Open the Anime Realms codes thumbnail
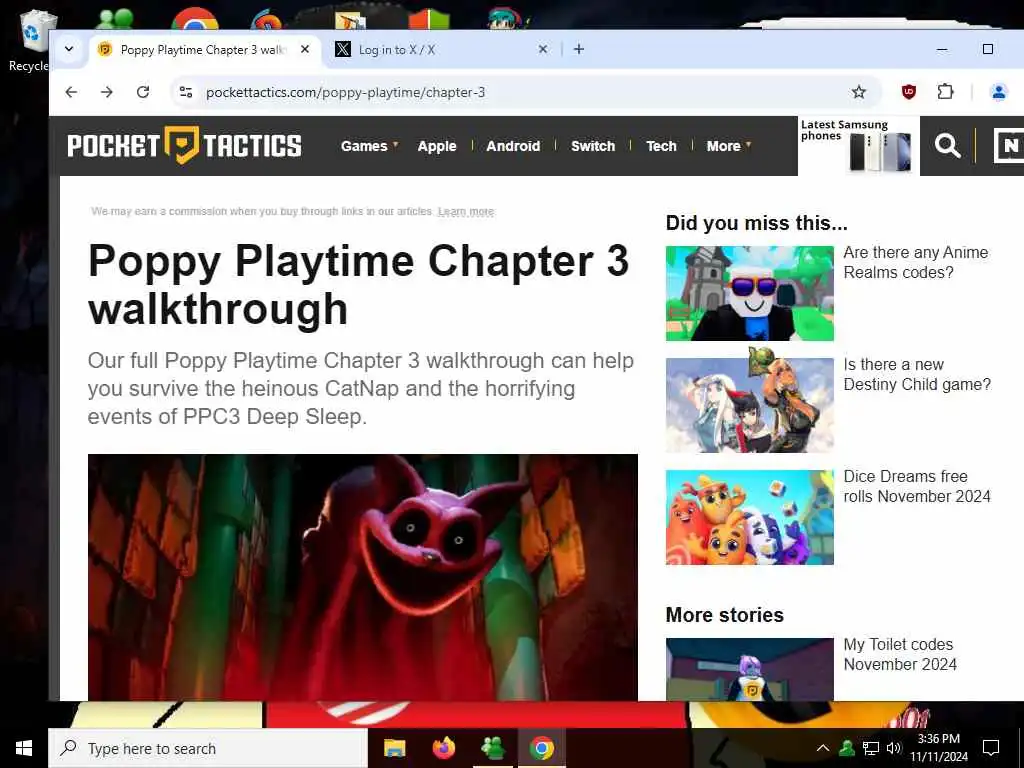The image size is (1024, 768). click(750, 293)
